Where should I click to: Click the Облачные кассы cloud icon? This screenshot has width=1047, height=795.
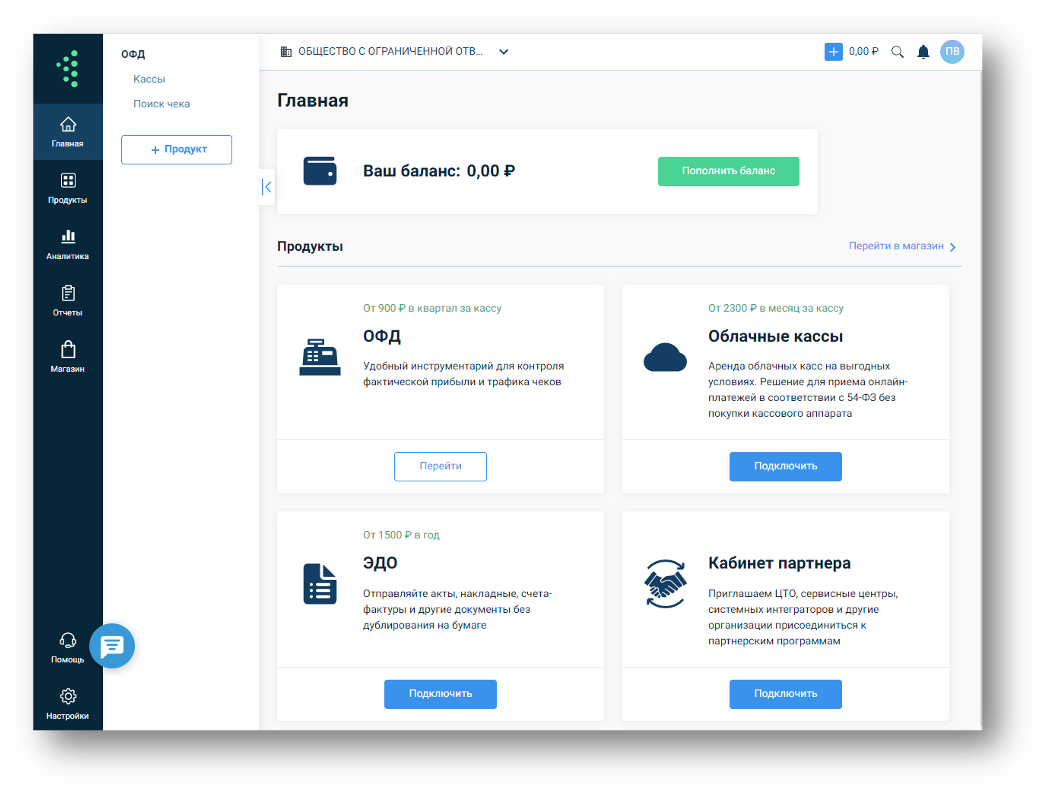point(665,357)
